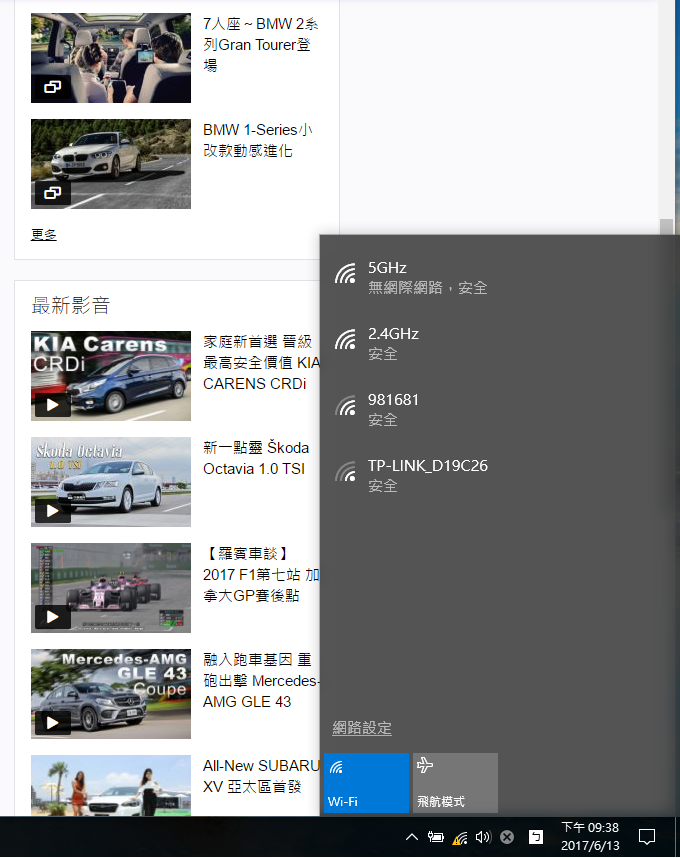Open the 2017 F1第七站 video link
This screenshot has height=858, width=680.
(x=261, y=575)
